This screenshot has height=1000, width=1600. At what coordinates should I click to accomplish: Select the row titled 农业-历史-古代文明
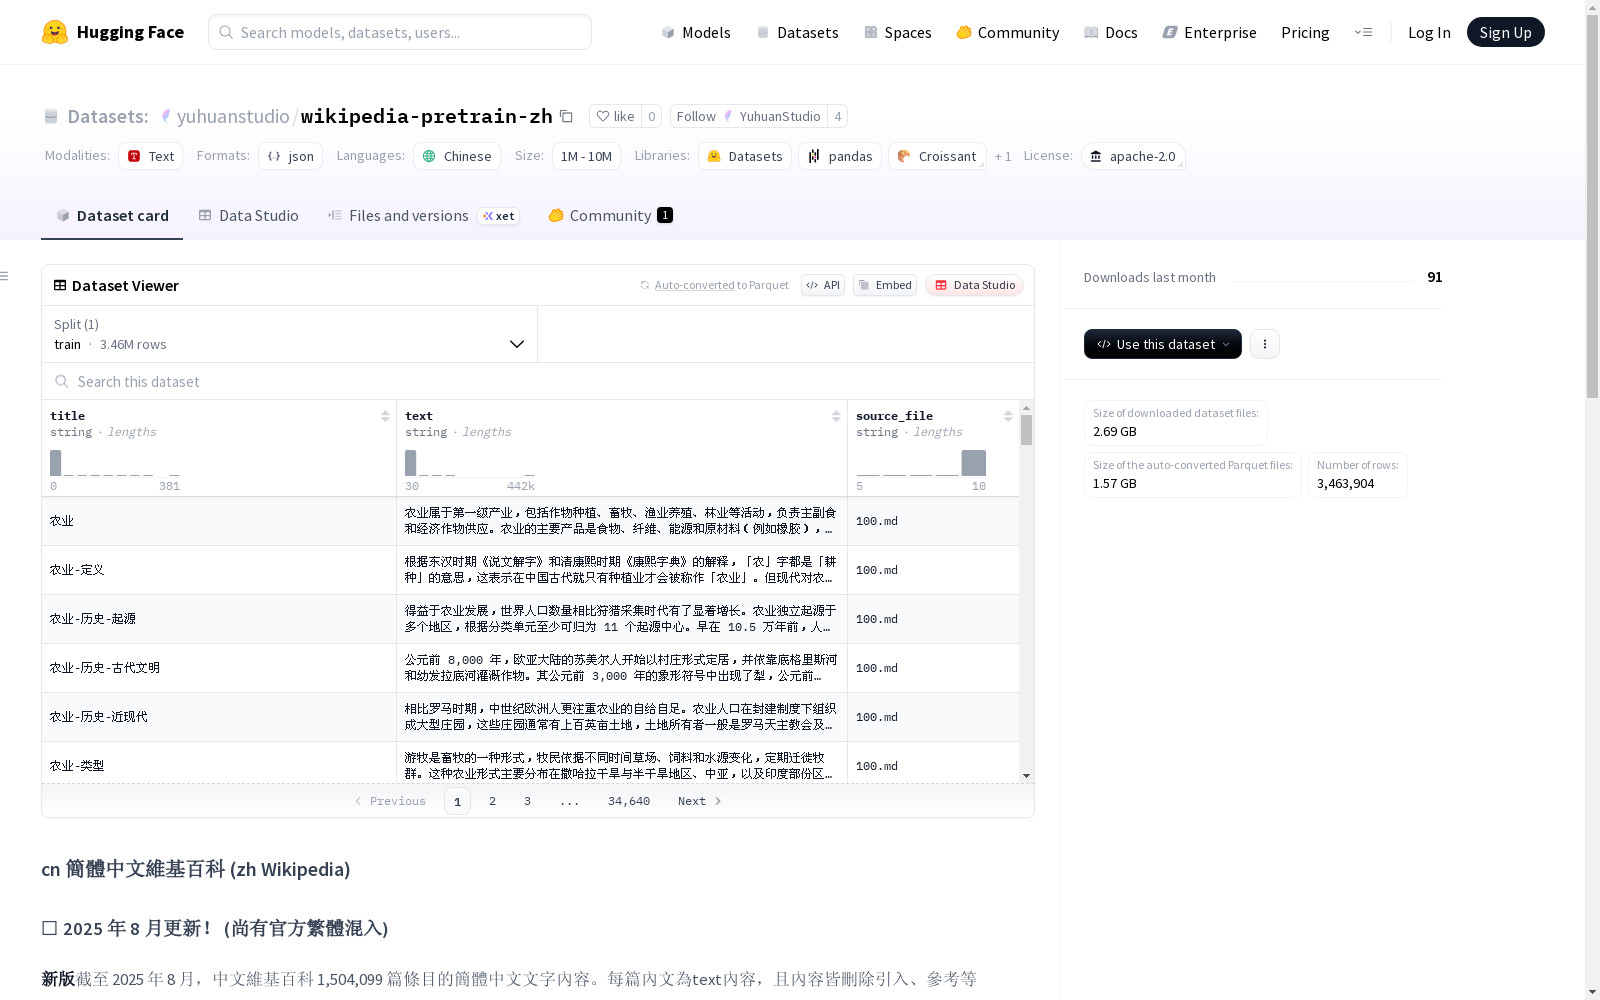point(530,668)
